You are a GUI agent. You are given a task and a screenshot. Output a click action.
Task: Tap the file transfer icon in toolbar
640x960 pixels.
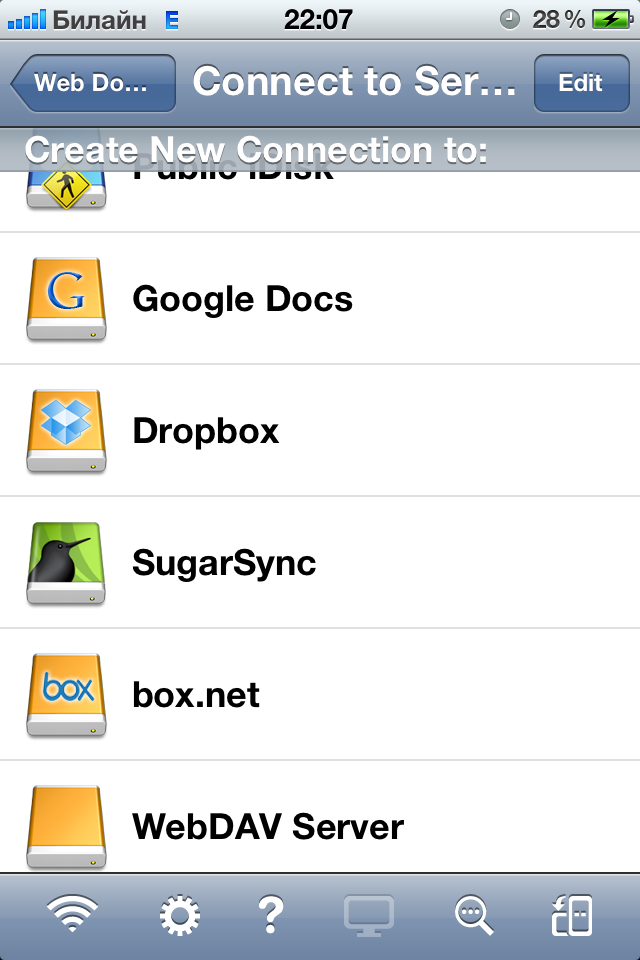[572, 915]
